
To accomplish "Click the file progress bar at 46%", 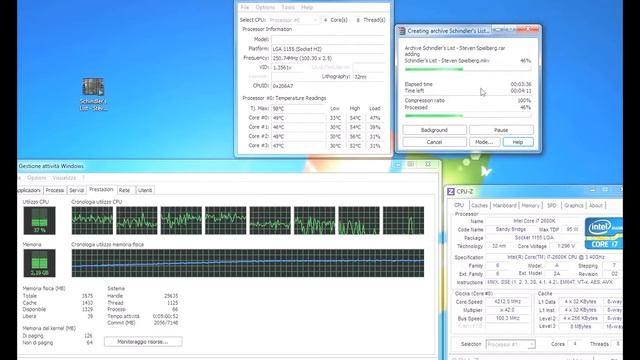I will pyautogui.click(x=468, y=69).
